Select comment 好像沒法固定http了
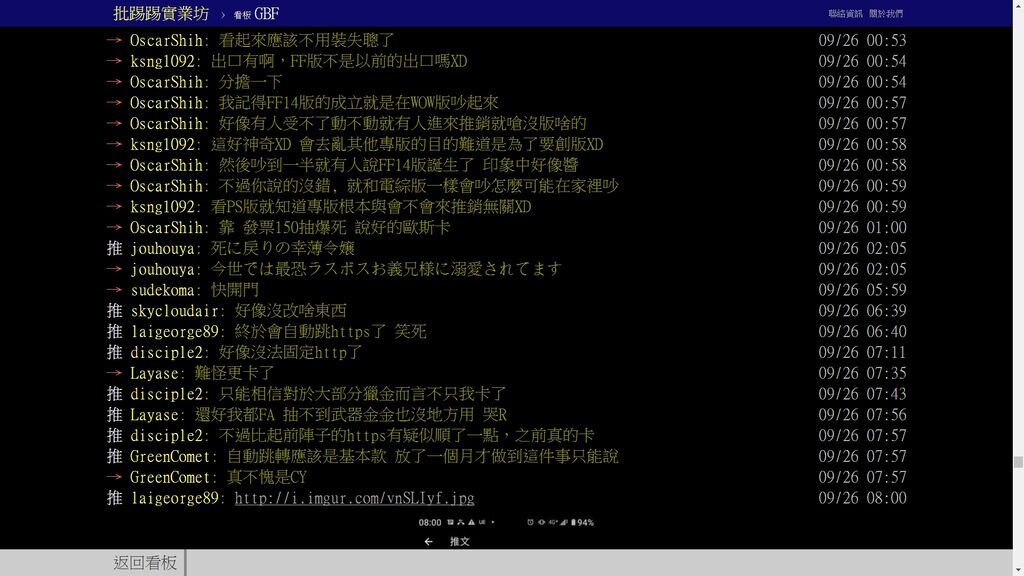Screen dimensions: 1024x576 coord(291,353)
